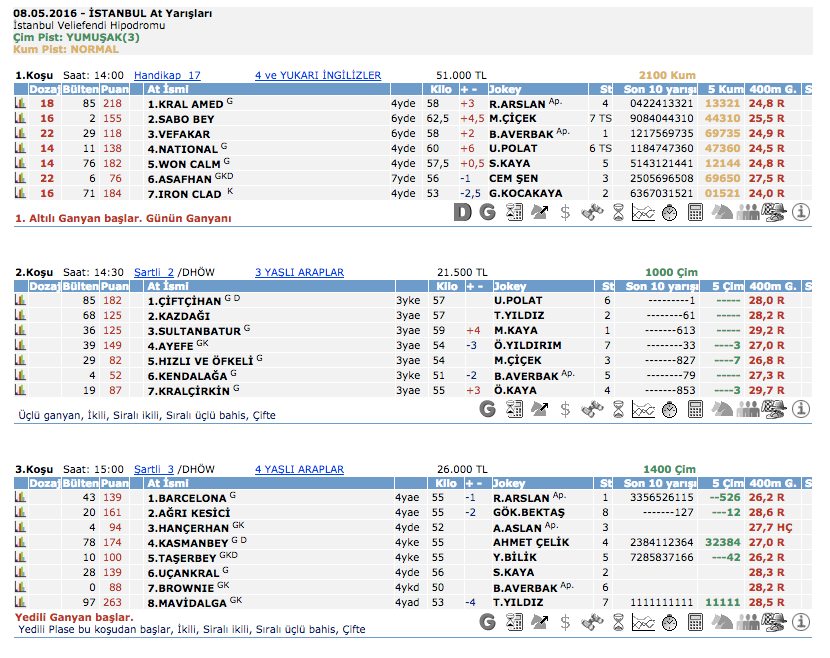The image size is (830, 658).
Task: Open the Handikap 17 link
Action: (x=167, y=75)
